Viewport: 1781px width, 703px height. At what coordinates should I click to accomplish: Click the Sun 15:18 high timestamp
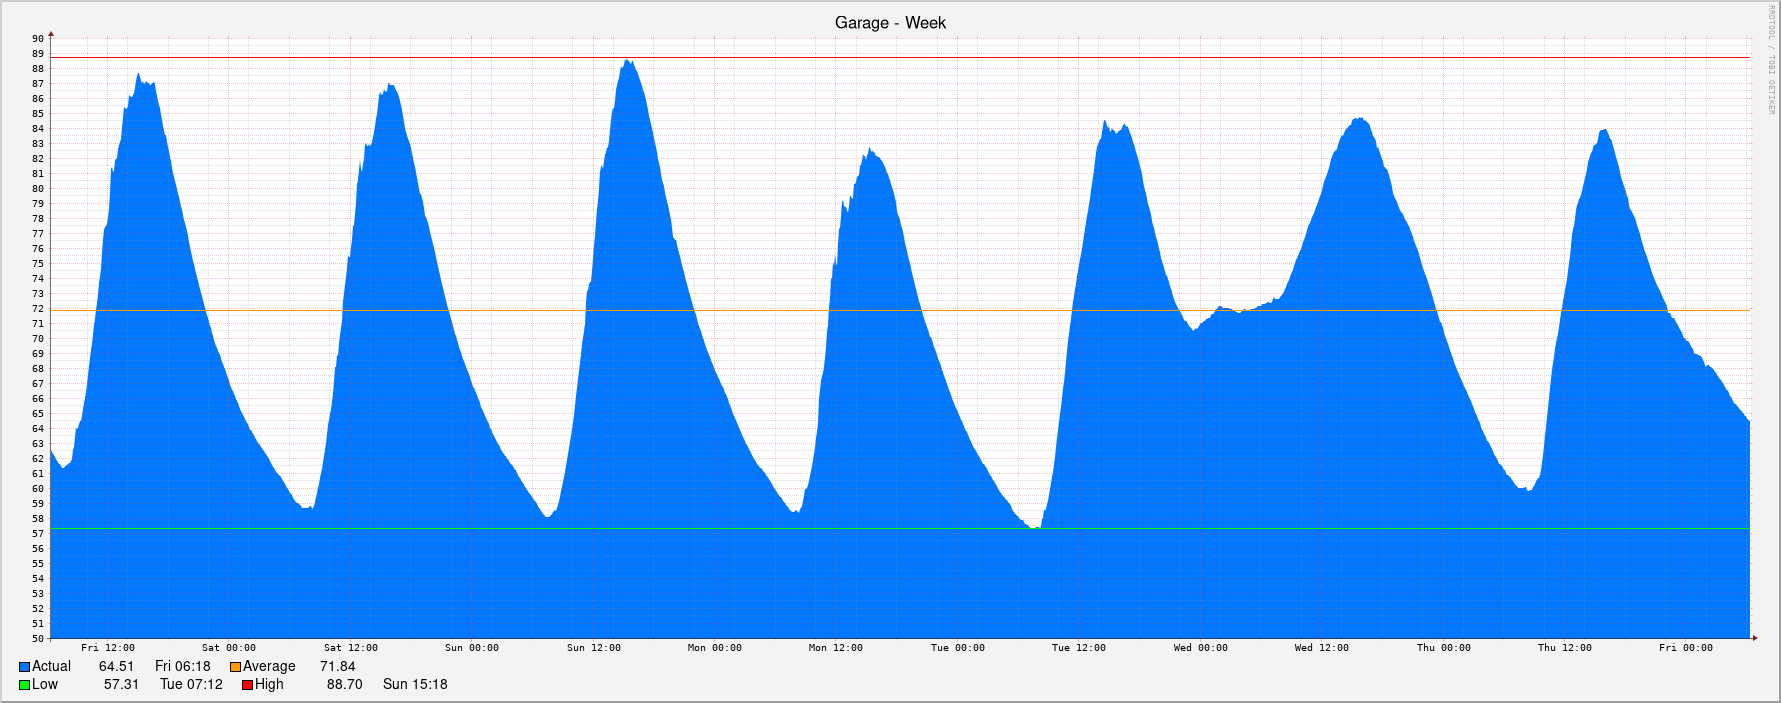[x=415, y=685]
